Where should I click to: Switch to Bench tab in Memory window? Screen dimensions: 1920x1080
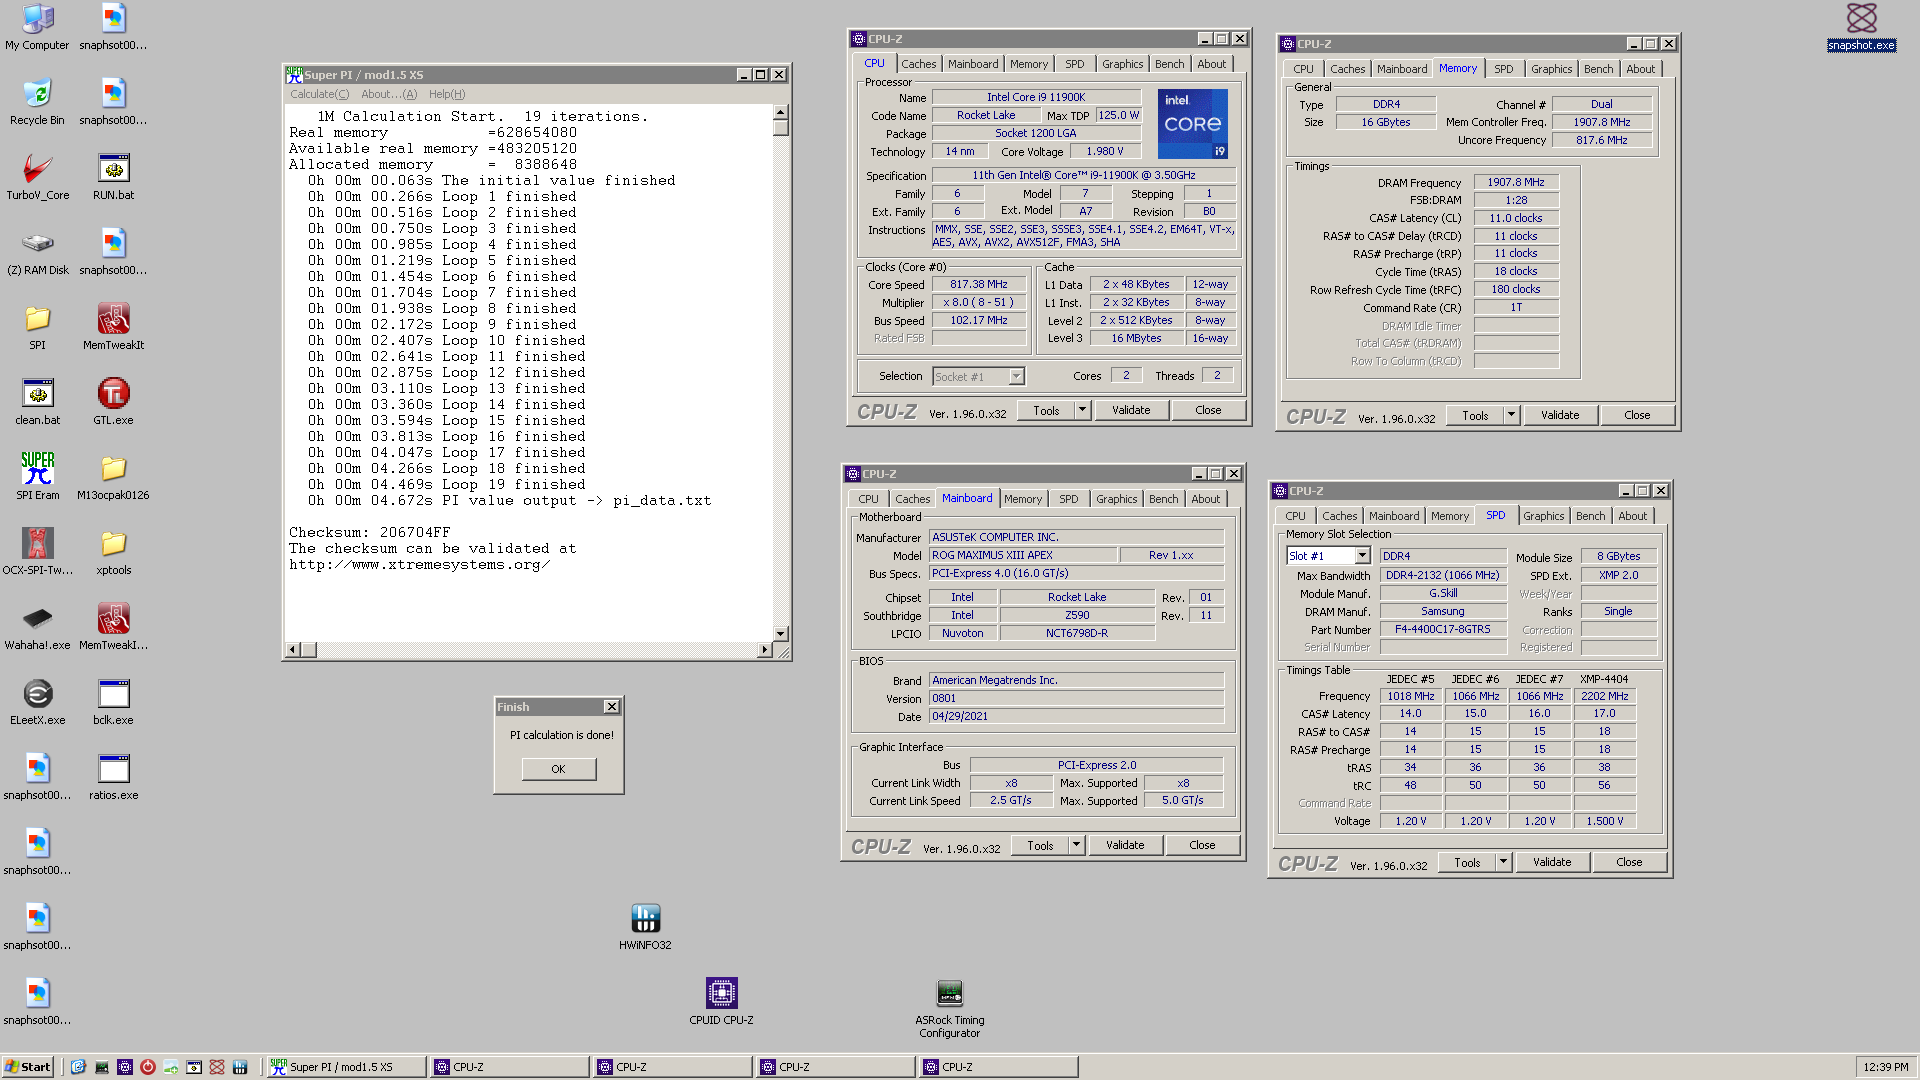click(x=1598, y=69)
